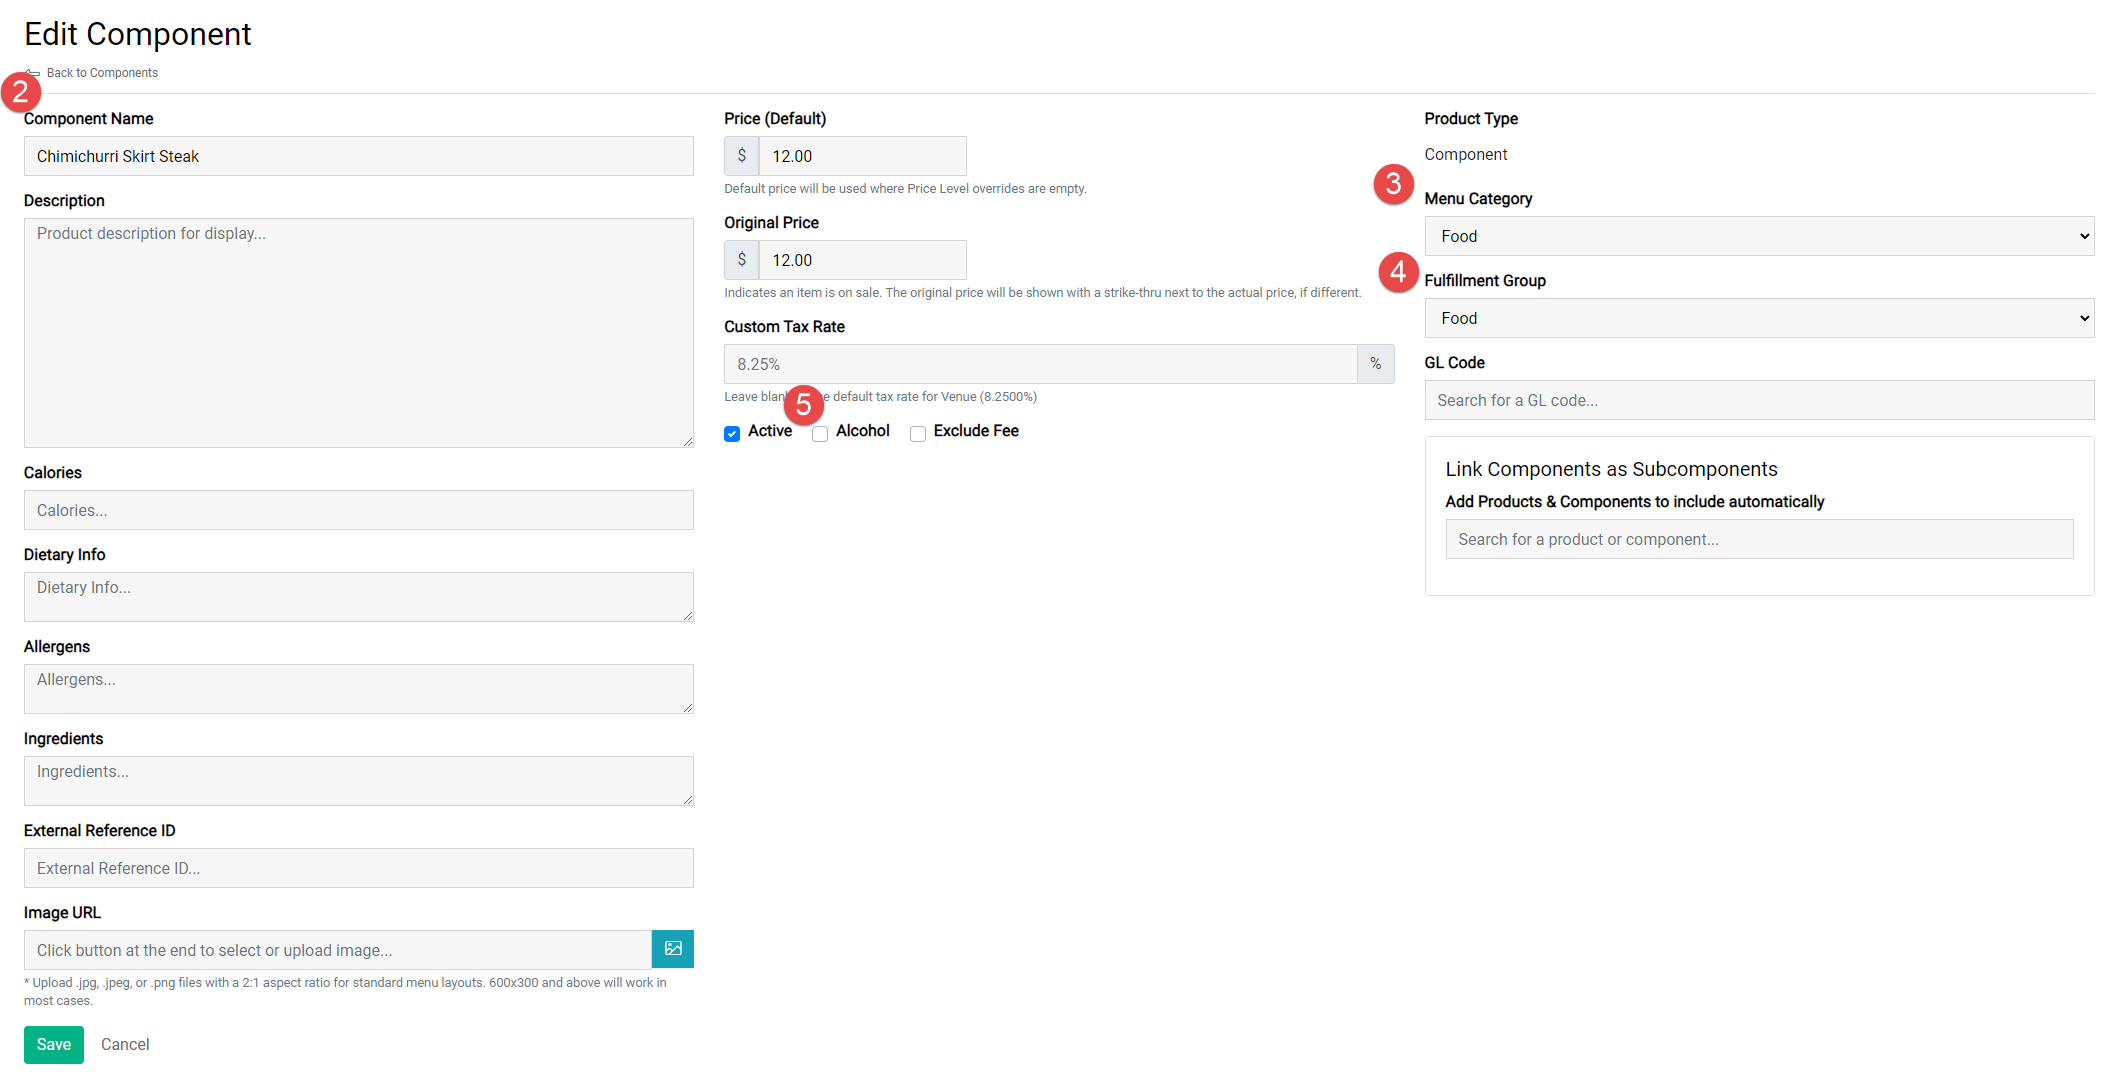The width and height of the screenshot is (2102, 1077).
Task: Click the Cancel link
Action: (124, 1044)
